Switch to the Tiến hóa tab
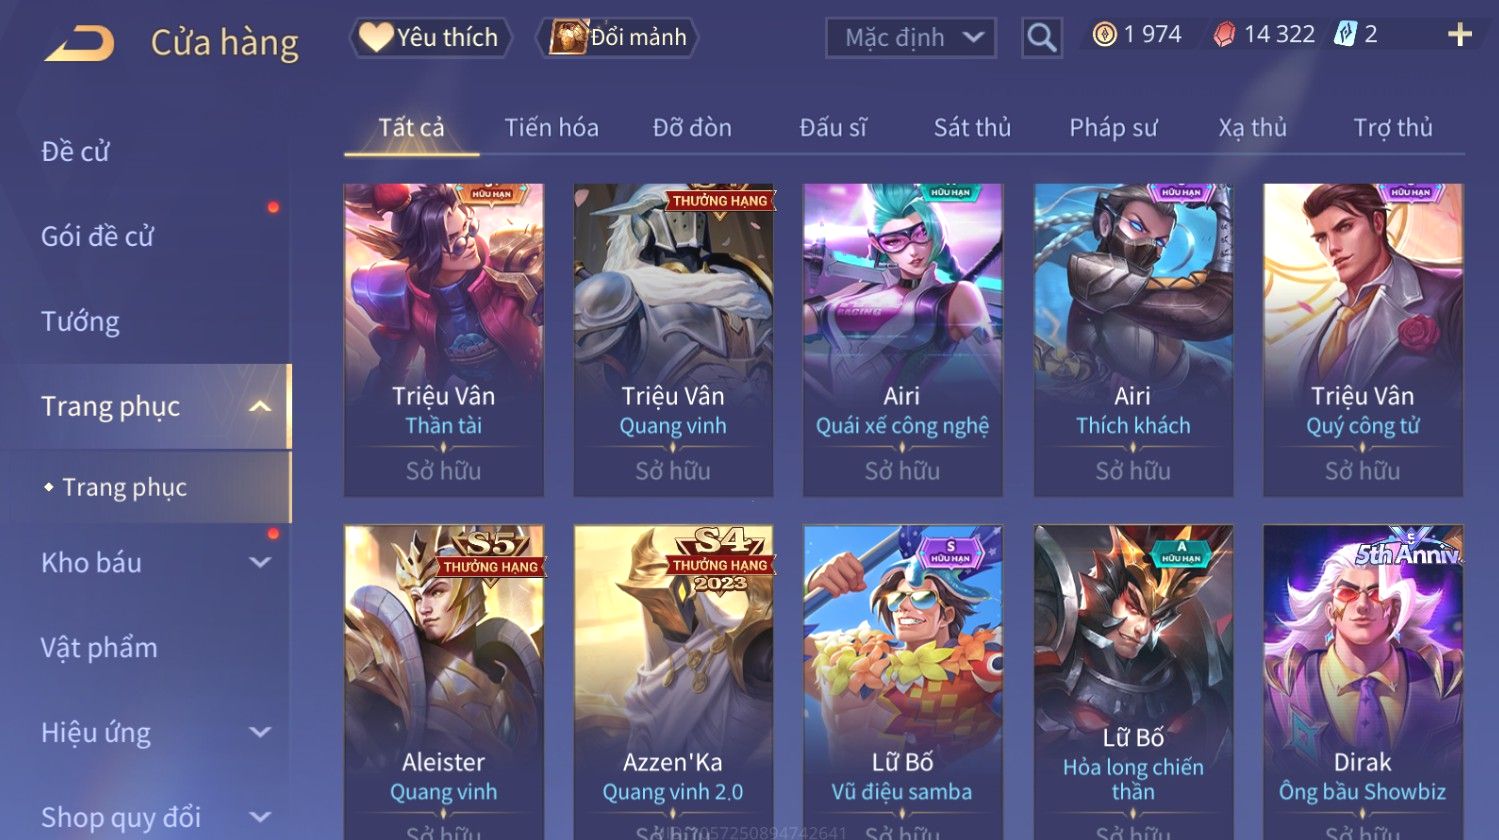Image resolution: width=1499 pixels, height=840 pixels. tap(551, 128)
